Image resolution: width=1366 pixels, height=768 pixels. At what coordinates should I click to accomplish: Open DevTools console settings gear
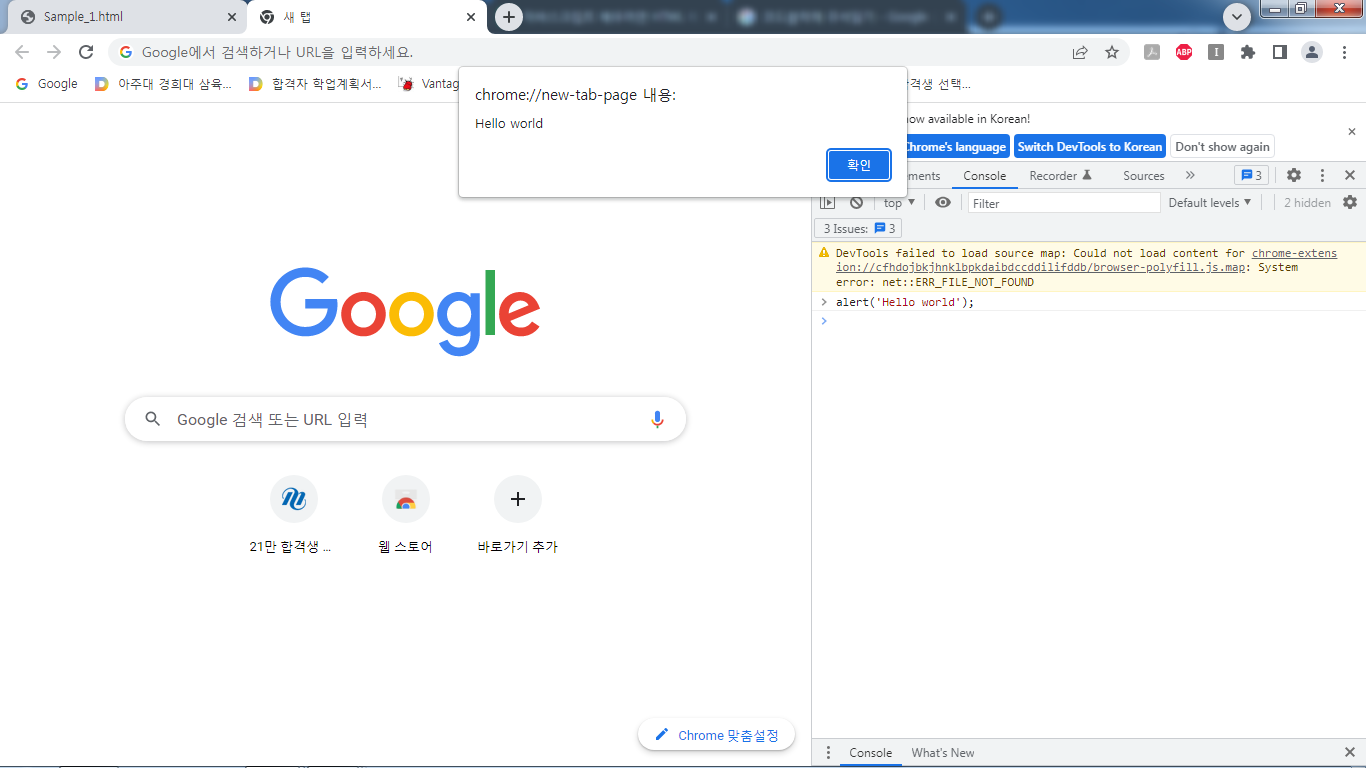1351,202
